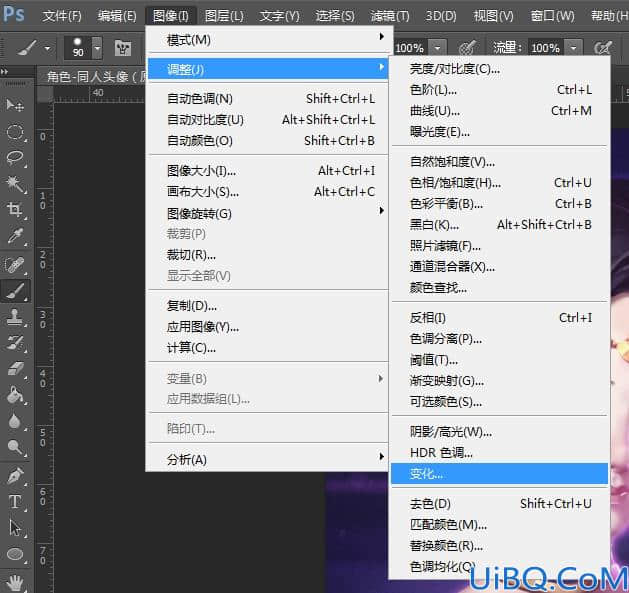
Task: Select the Crop tool
Action: 15,209
